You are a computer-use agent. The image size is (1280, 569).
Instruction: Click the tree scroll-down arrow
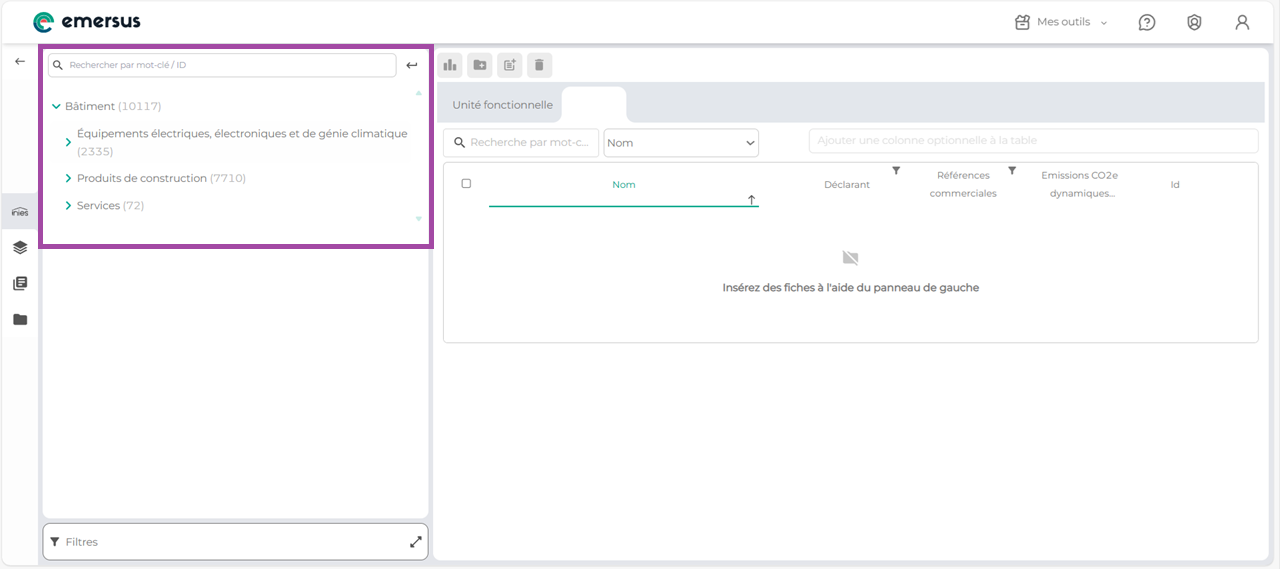pyautogui.click(x=418, y=218)
